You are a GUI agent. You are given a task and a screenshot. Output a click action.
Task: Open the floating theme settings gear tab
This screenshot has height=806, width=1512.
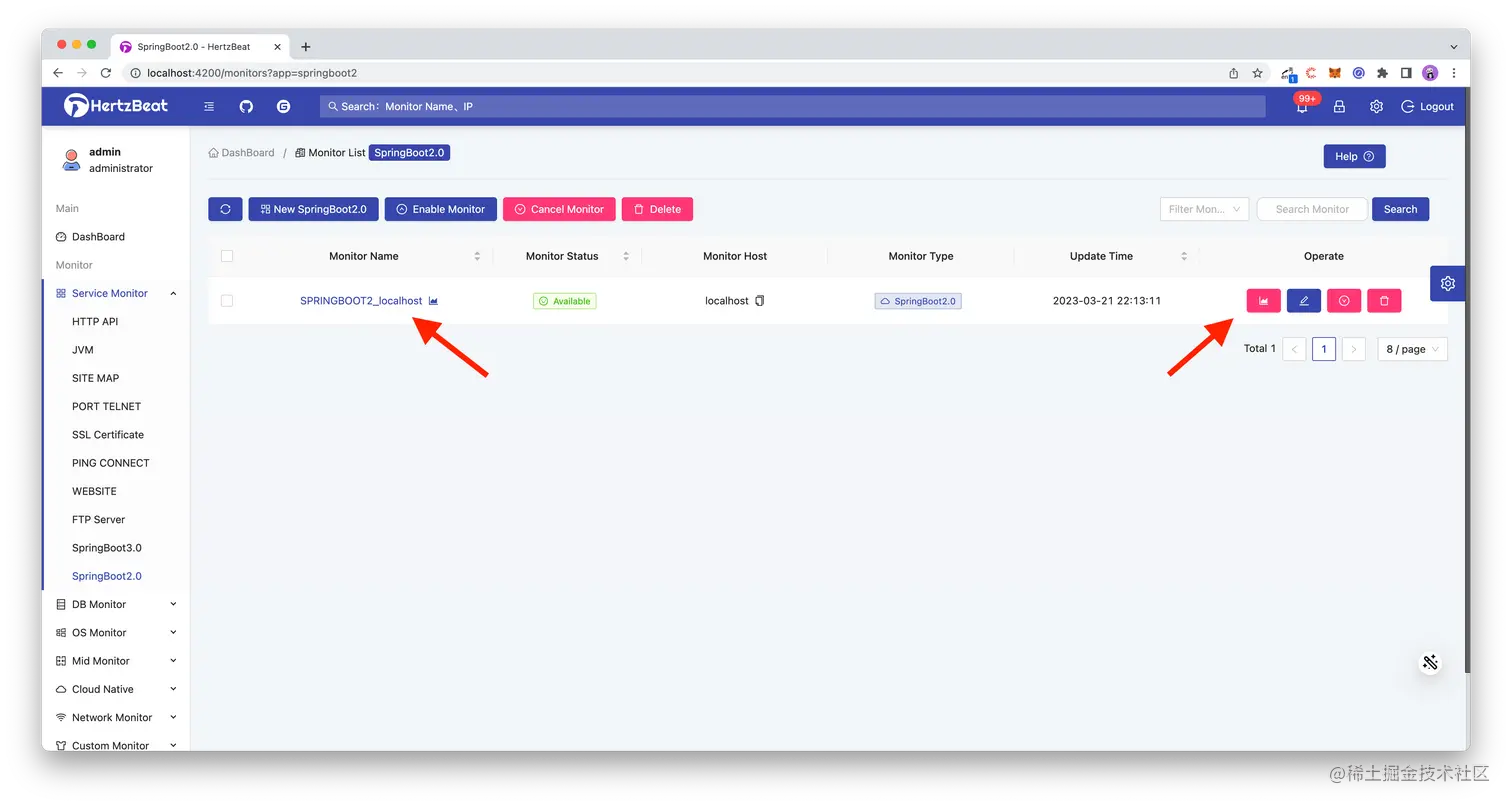pos(1447,283)
